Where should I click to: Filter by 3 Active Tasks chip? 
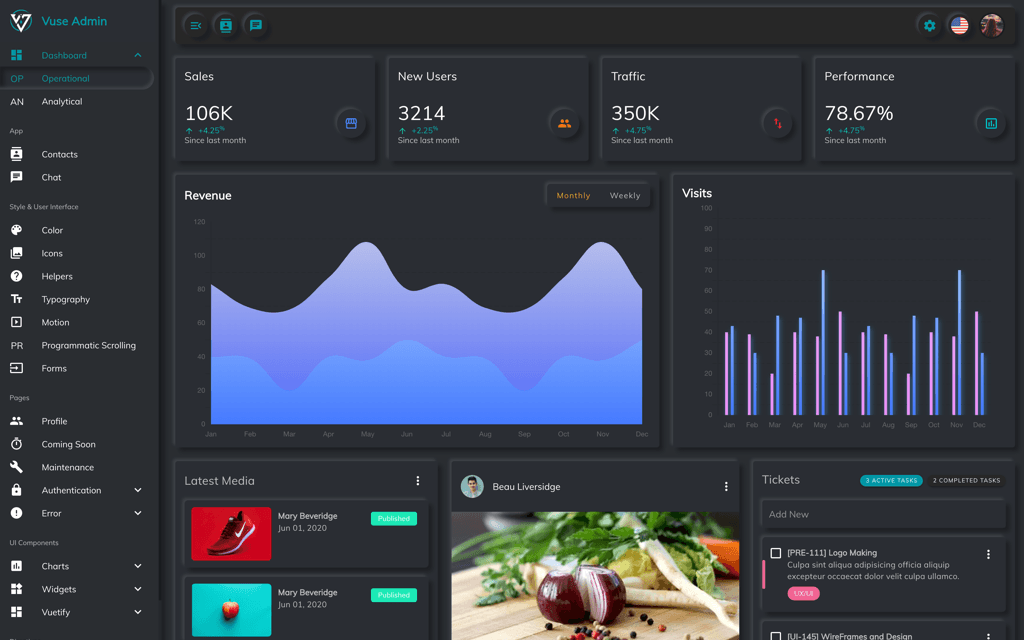(x=891, y=480)
